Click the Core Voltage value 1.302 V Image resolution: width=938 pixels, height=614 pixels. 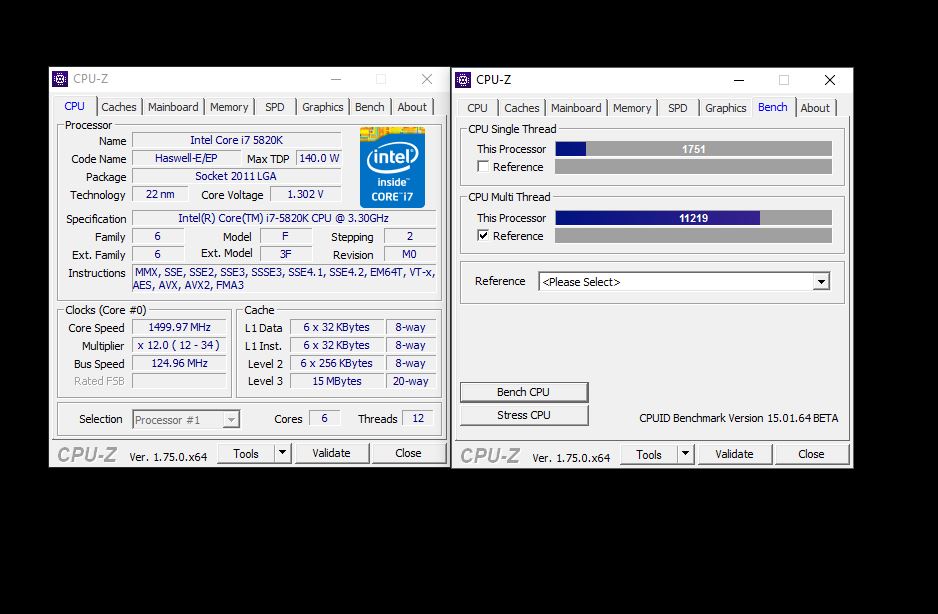(x=306, y=194)
